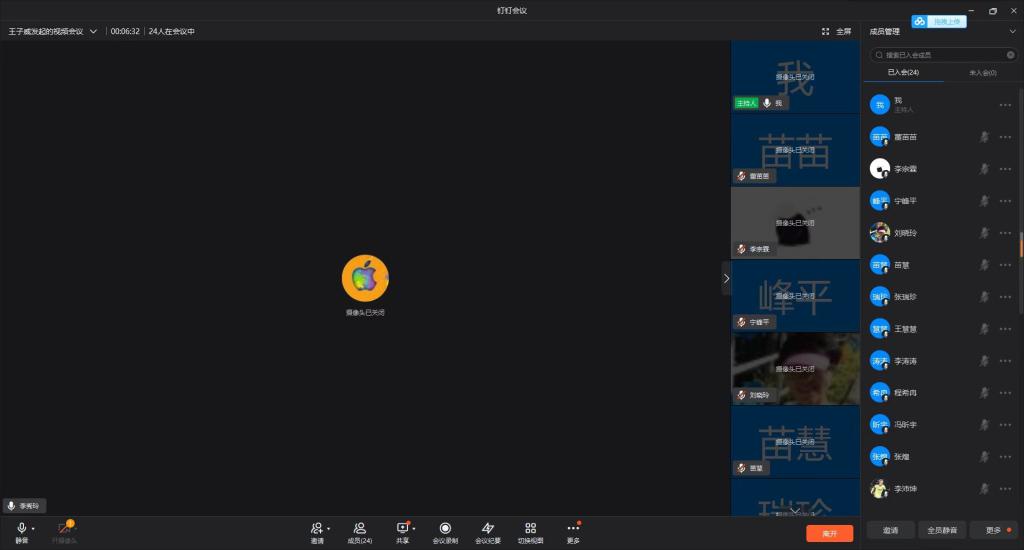The width and height of the screenshot is (1024, 550).
Task: Click the 24人在会议中 participant count text
Action: click(171, 31)
